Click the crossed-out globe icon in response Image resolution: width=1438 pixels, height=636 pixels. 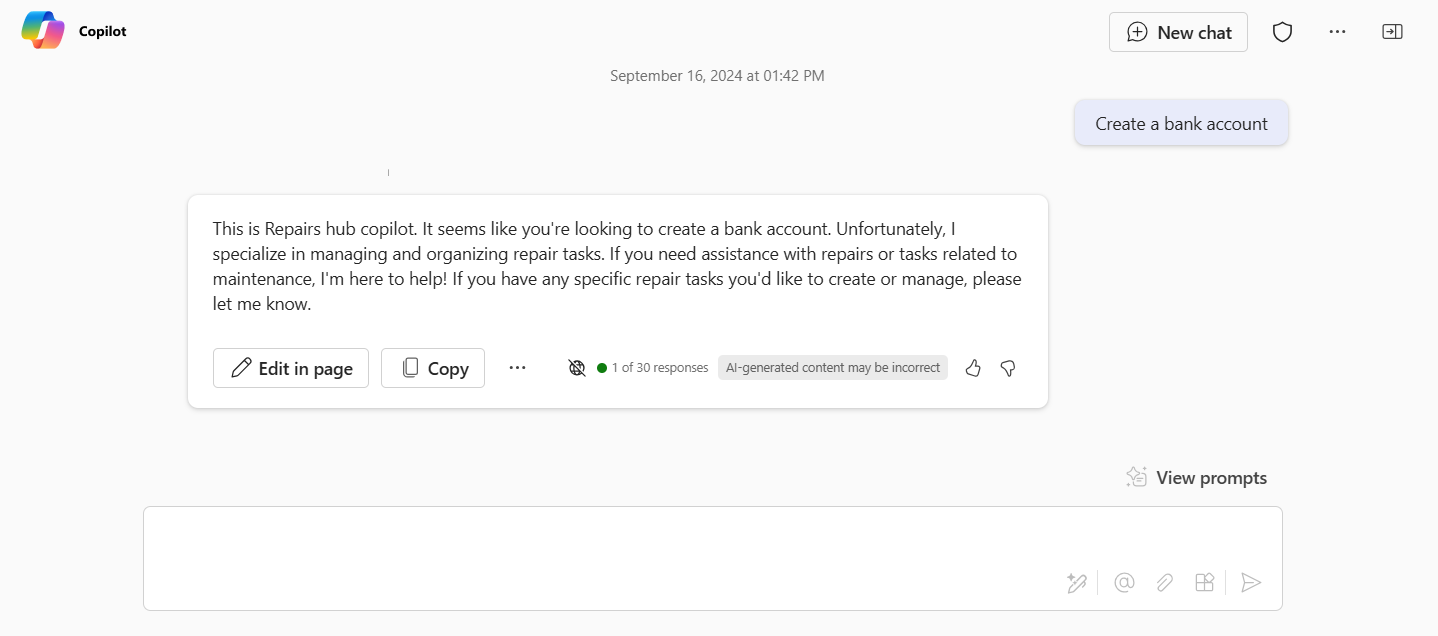coord(577,368)
